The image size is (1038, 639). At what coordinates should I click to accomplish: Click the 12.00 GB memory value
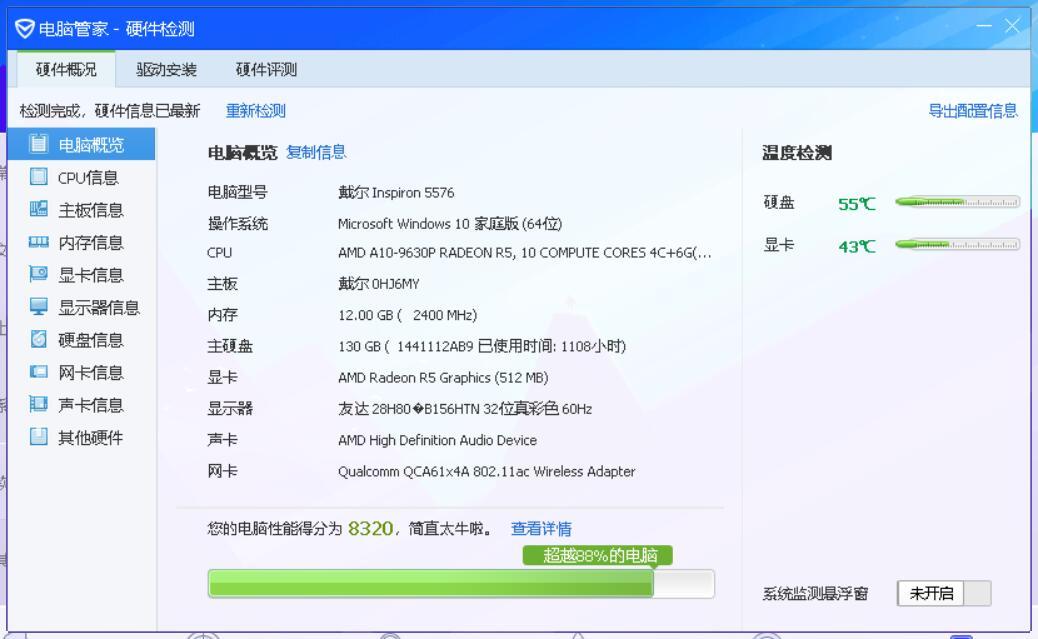tap(407, 315)
